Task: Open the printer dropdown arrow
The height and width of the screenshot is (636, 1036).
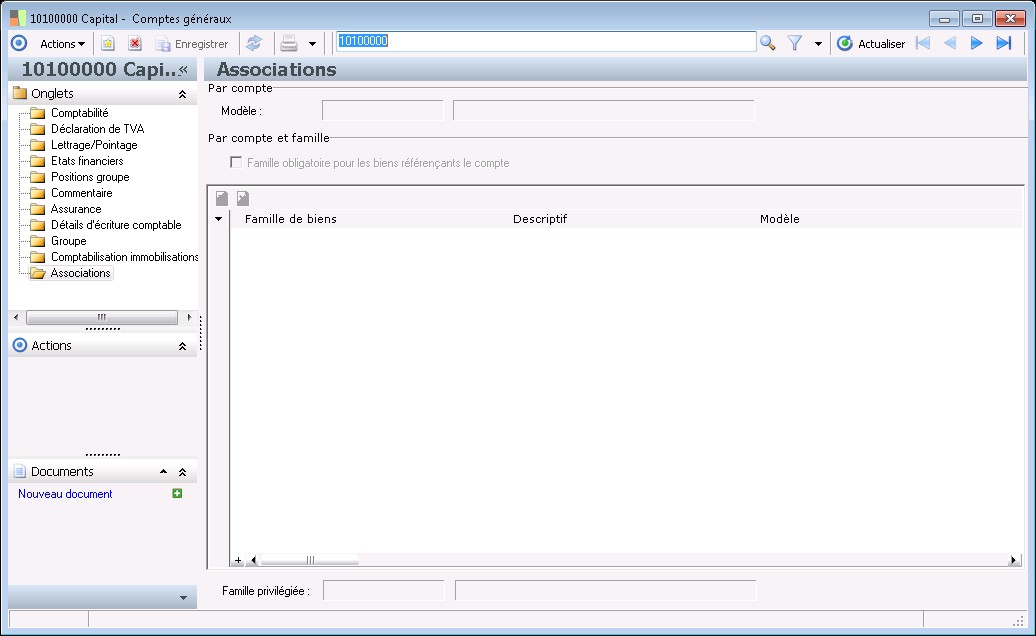Action: click(313, 44)
